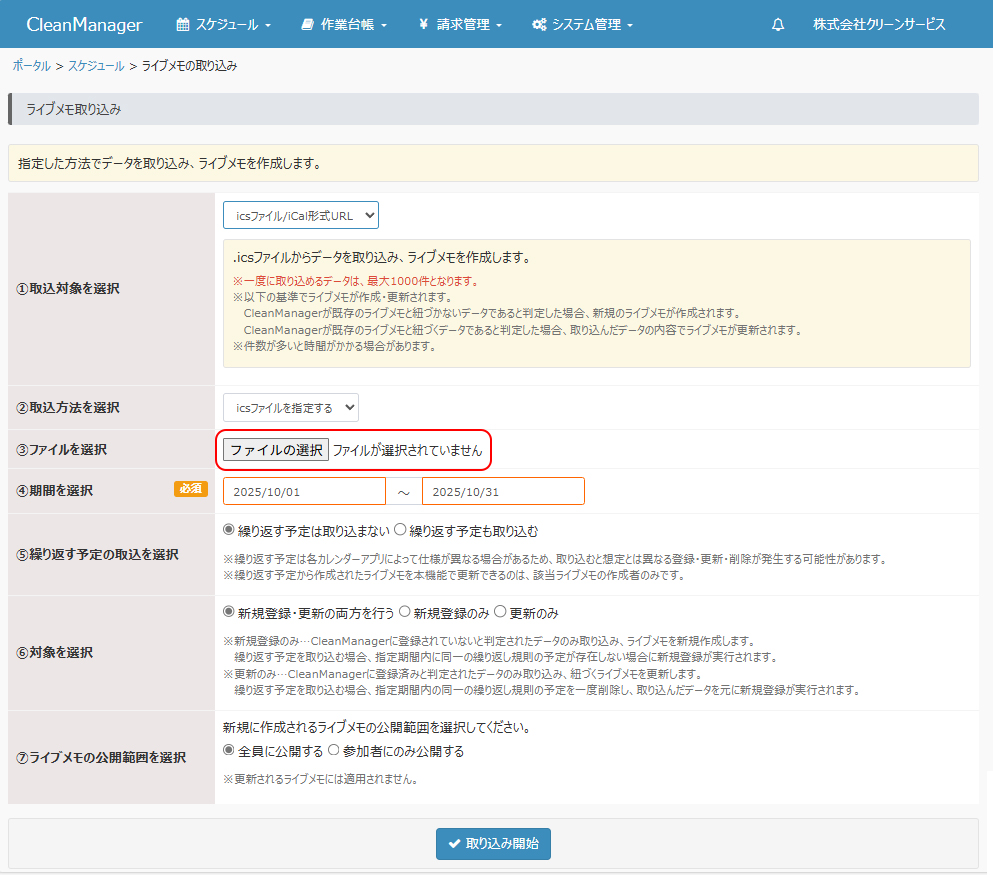This screenshot has height=875, width=993.
Task: Open the 作業台帳 menu
Action: [x=343, y=24]
